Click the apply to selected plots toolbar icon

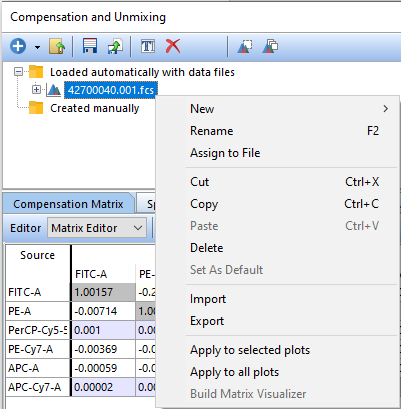245,46
